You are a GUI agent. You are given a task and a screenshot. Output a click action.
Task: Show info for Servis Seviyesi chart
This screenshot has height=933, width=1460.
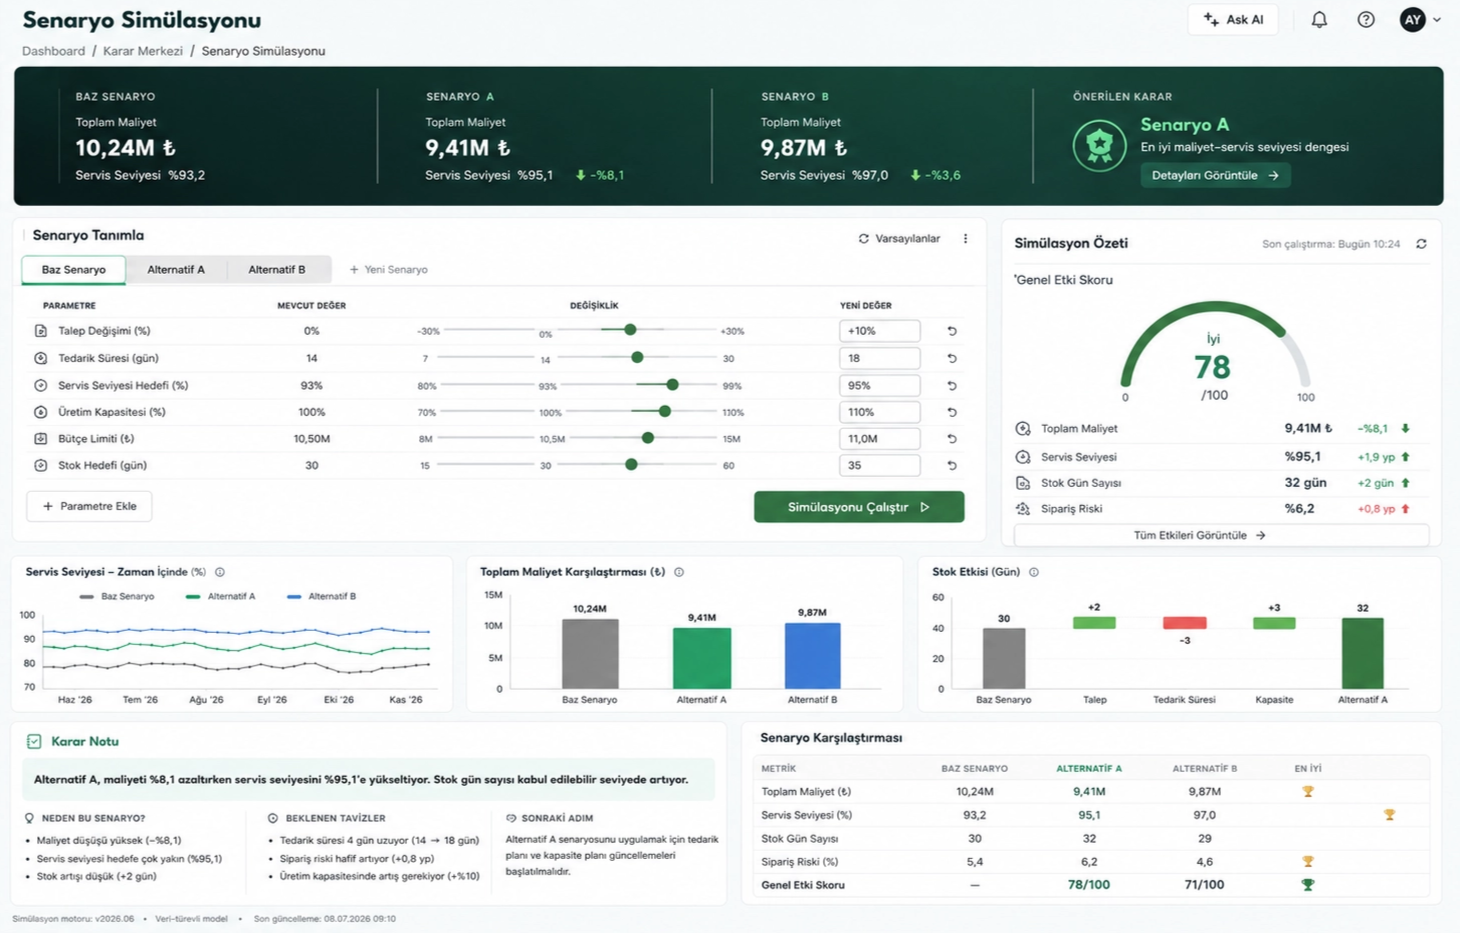[220, 572]
